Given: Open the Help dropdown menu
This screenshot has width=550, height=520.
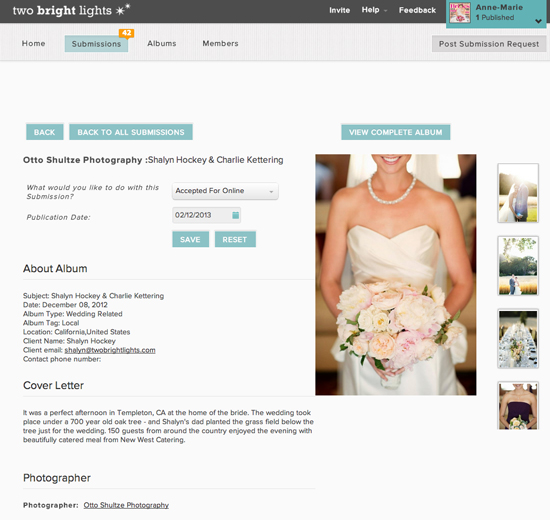Looking at the screenshot, I should (x=374, y=10).
